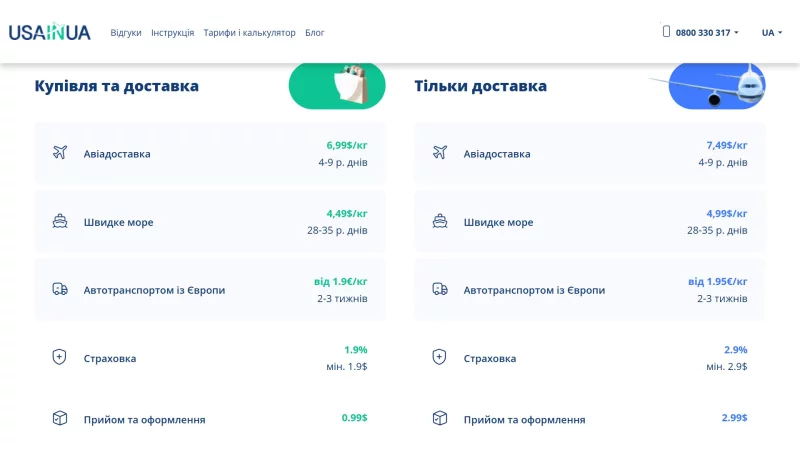Click the 0.99$ handling fee
800x450 pixels.
355,418
